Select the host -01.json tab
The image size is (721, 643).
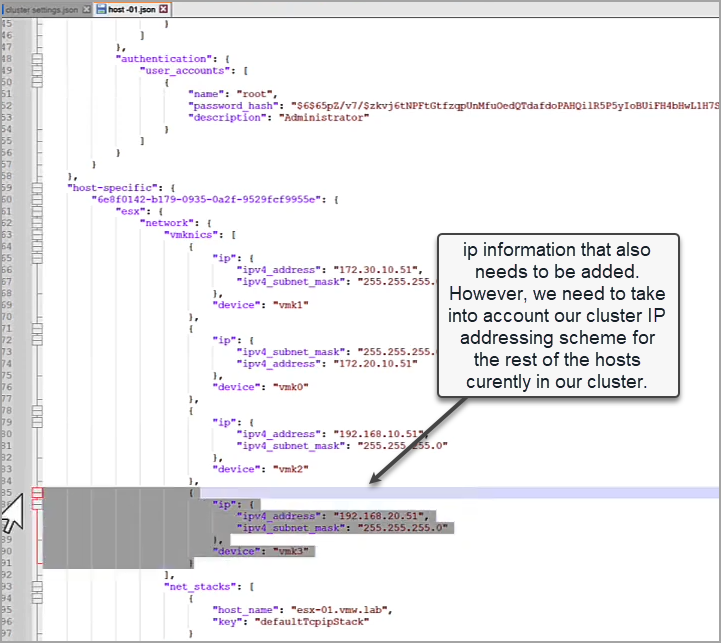[132, 9]
